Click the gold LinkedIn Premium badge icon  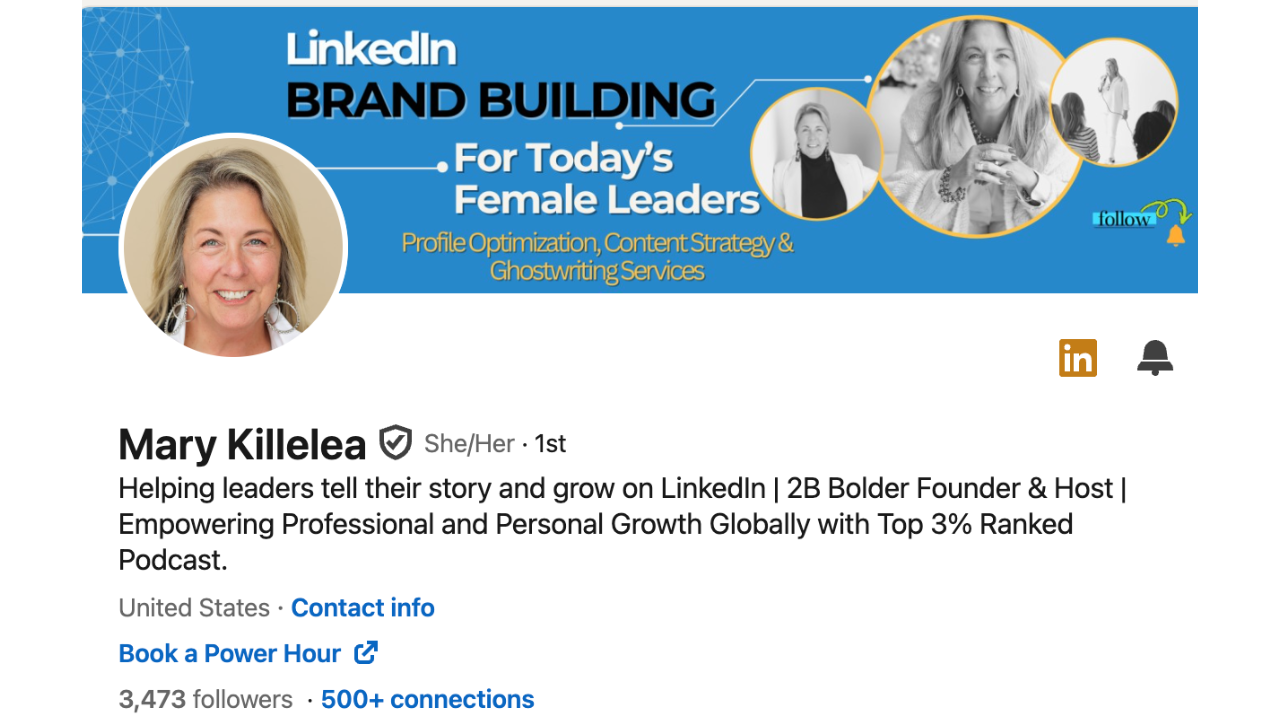pos(1077,358)
